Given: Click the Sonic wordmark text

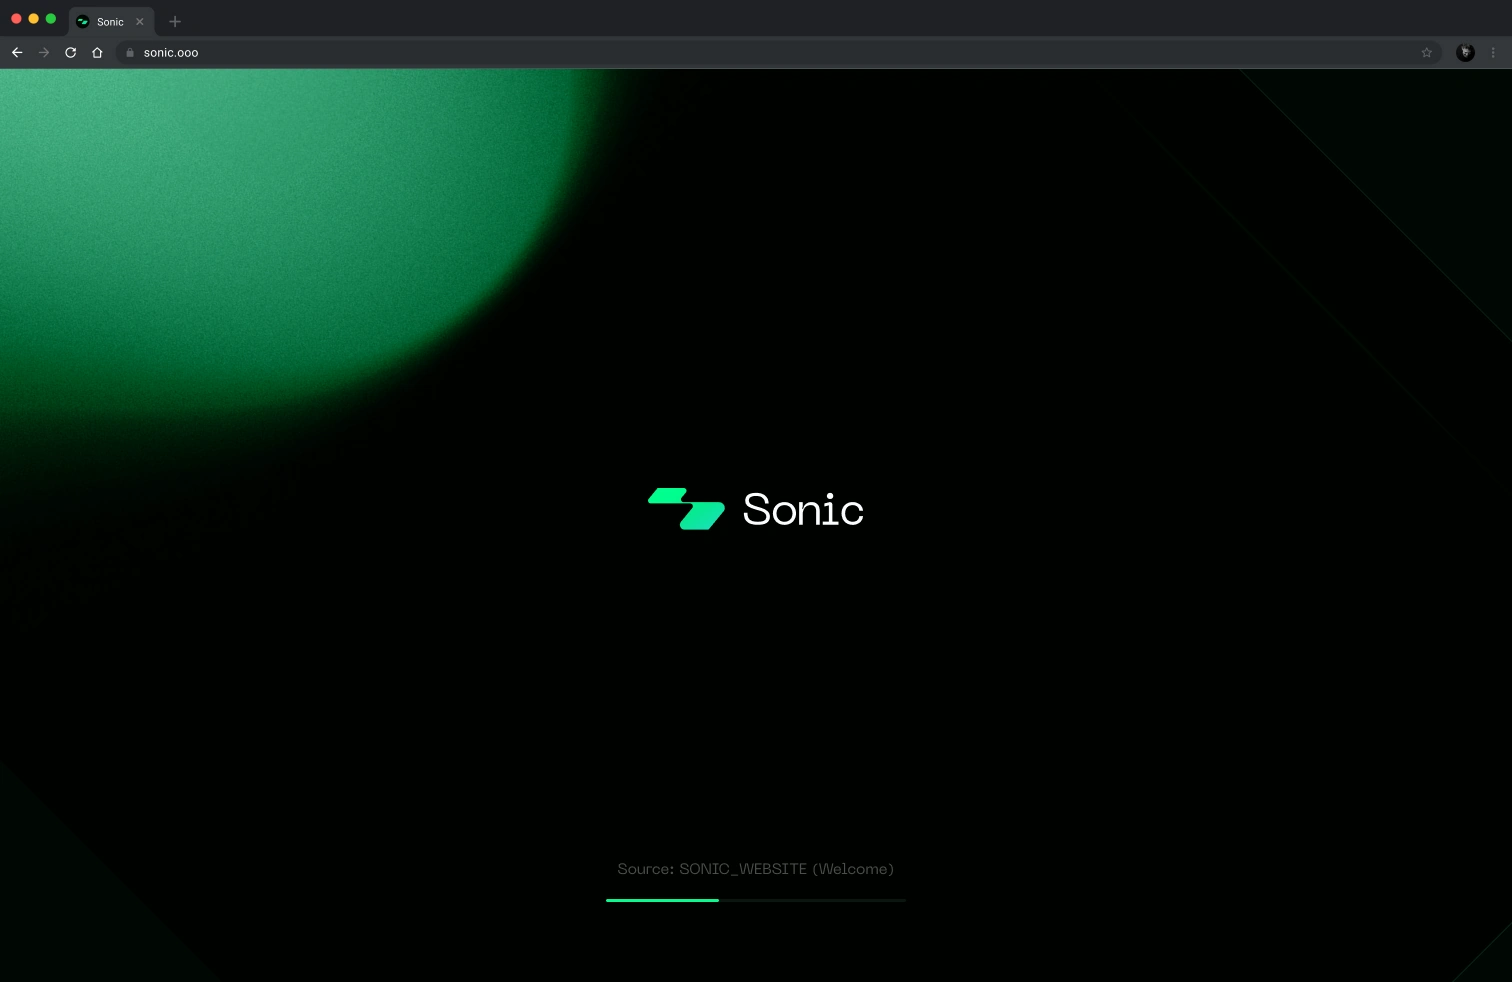Looking at the screenshot, I should [803, 510].
